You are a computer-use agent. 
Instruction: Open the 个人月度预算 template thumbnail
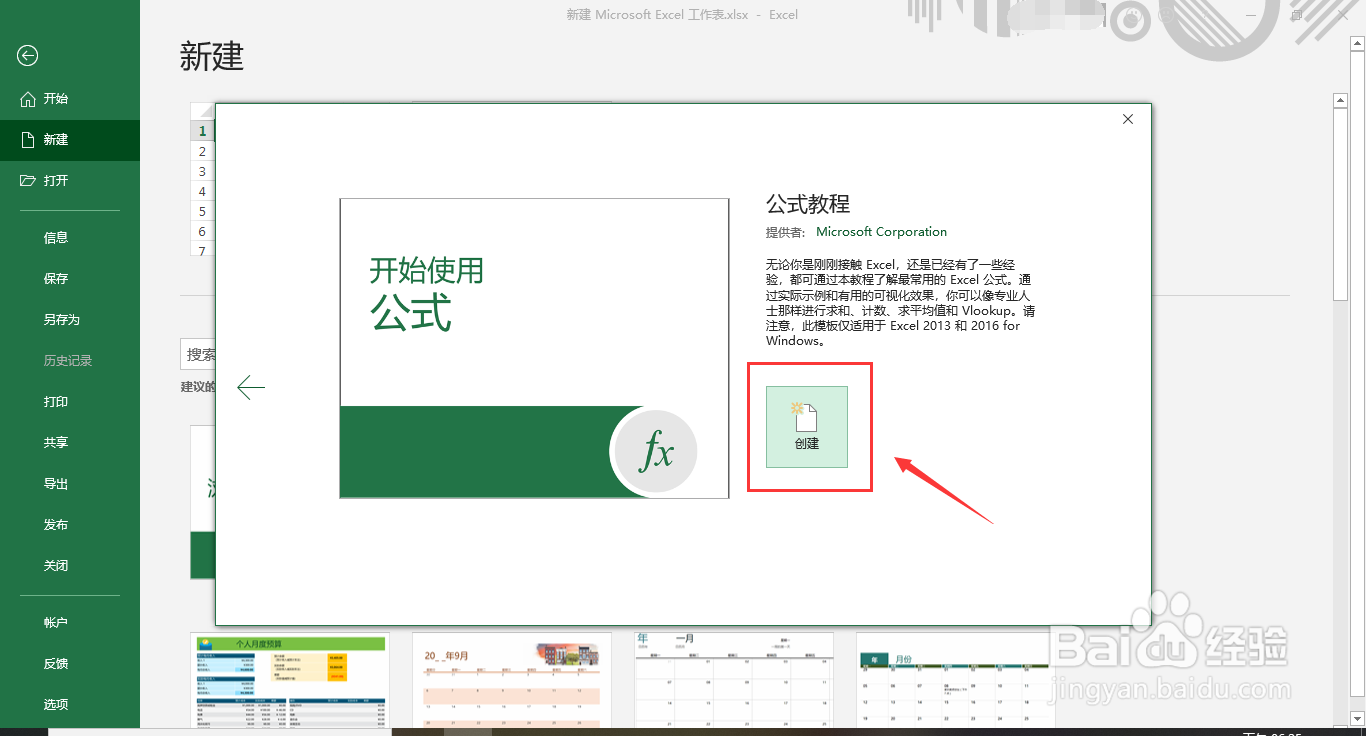click(290, 681)
